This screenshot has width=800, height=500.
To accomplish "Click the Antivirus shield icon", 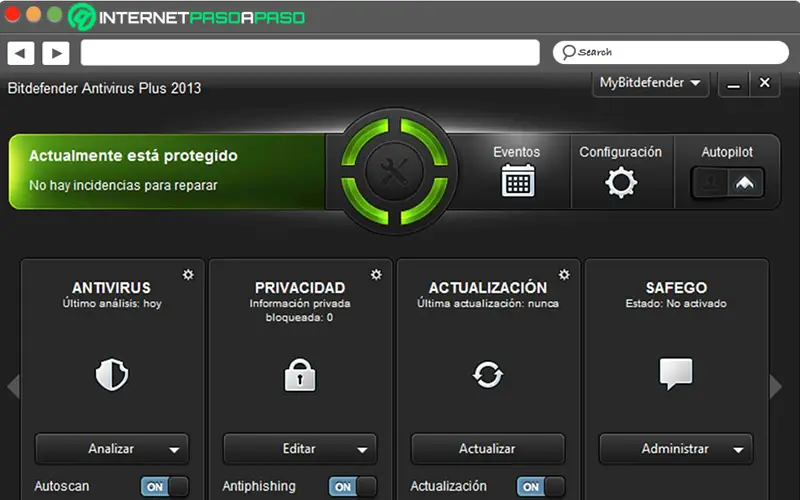I will 112,374.
